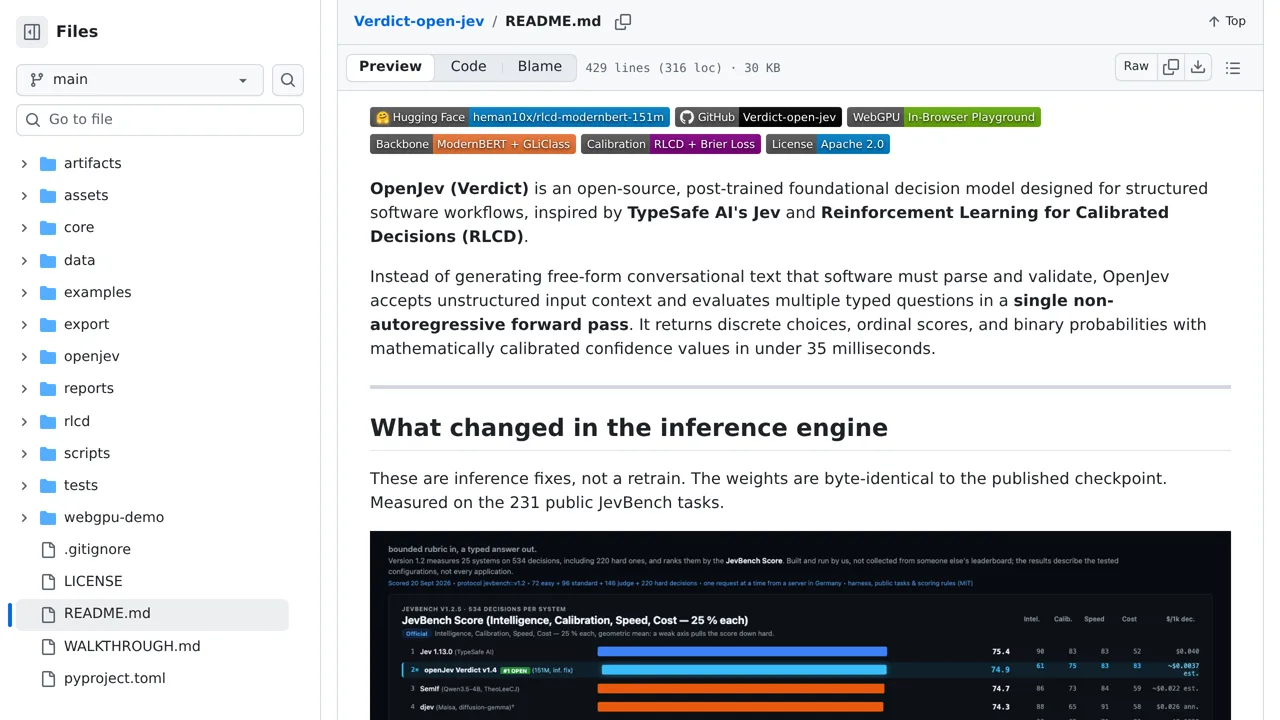Click the reports folder icon

point(48,388)
